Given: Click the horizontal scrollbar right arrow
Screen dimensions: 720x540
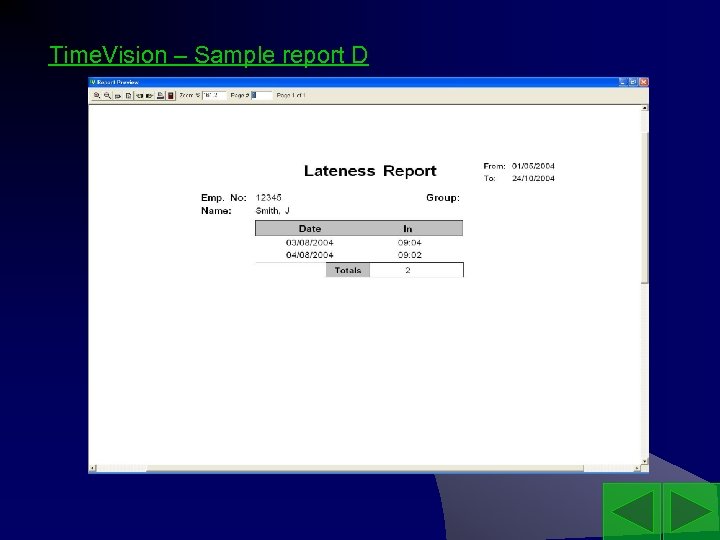Looking at the screenshot, I should click(637, 468).
